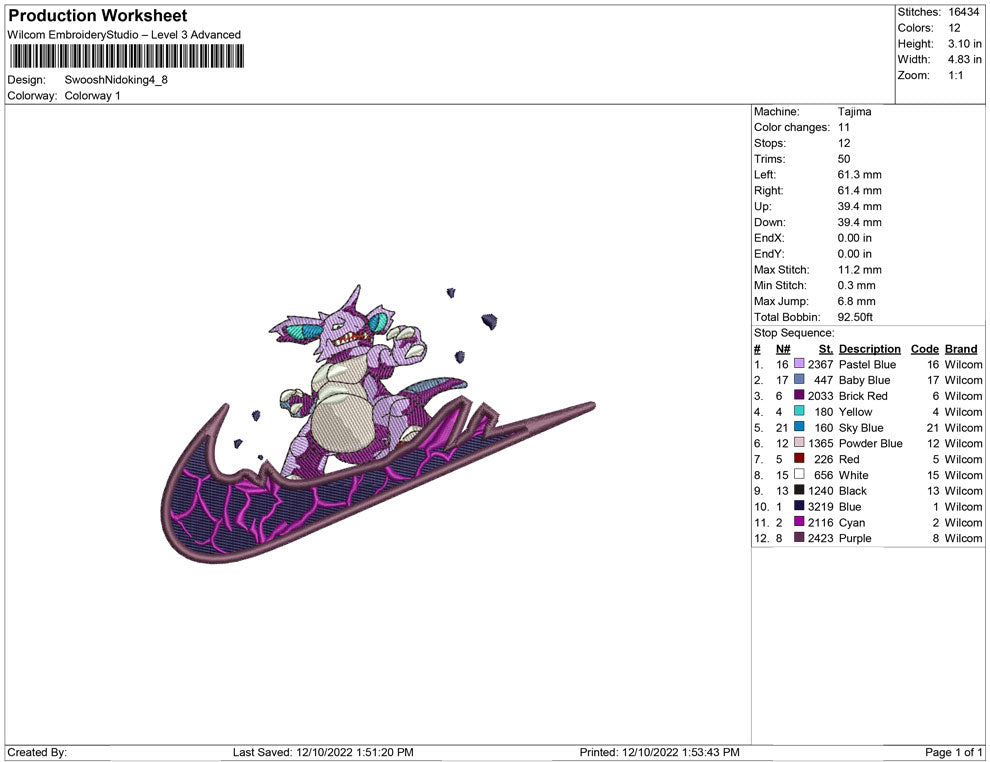Click the 'Powder Blue' description text
The image size is (990, 762).
tap(870, 443)
